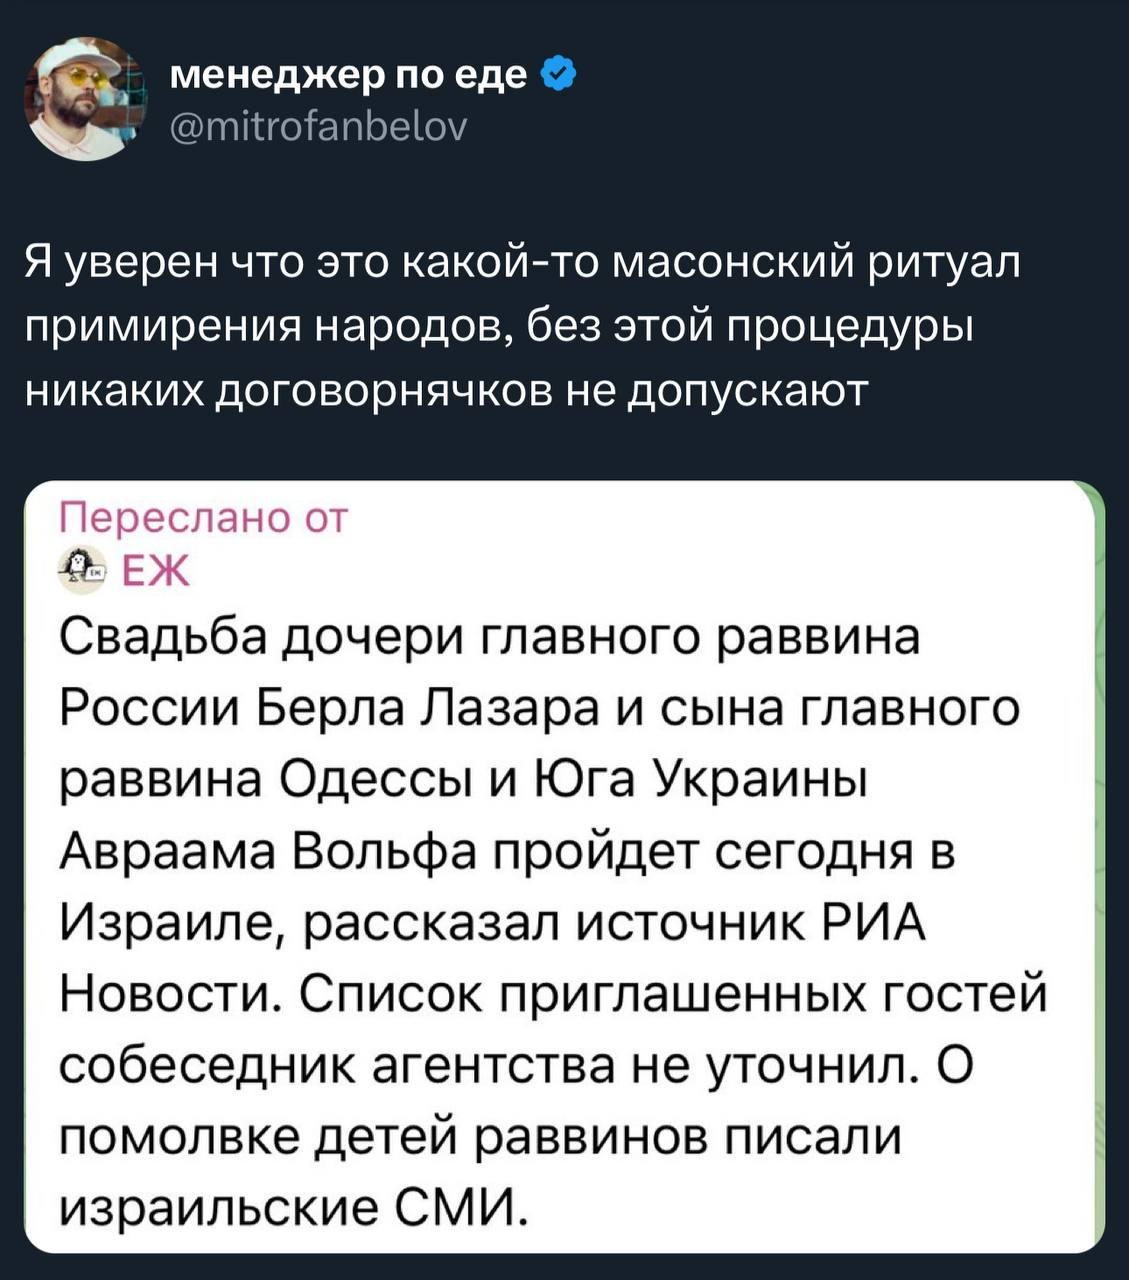
Task: Click "Свадьба дочери главного раввина" line
Action: click(x=489, y=637)
